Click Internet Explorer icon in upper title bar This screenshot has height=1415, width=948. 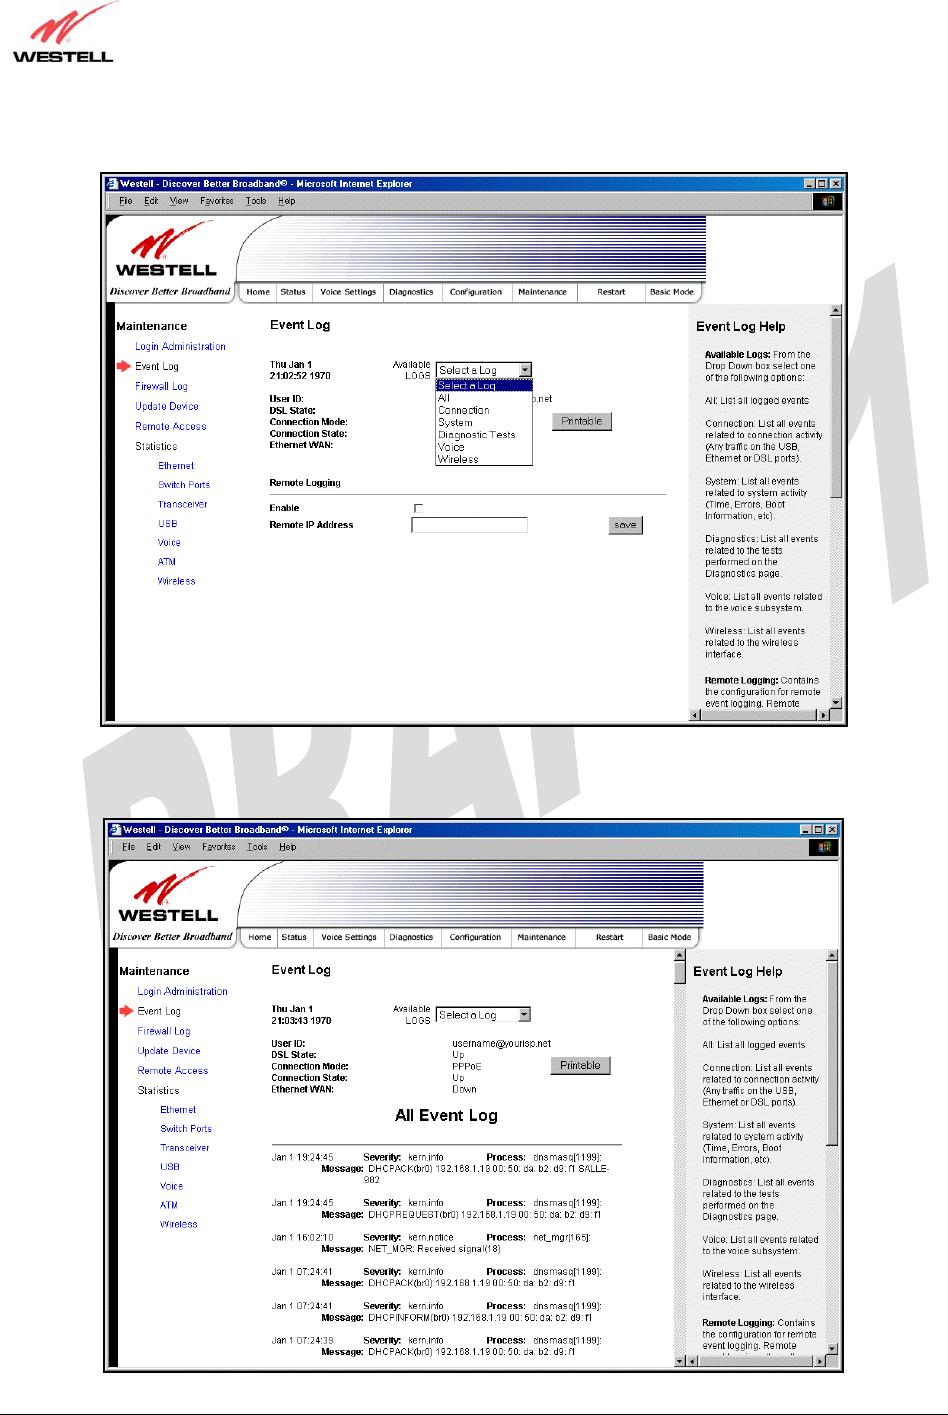[112, 184]
